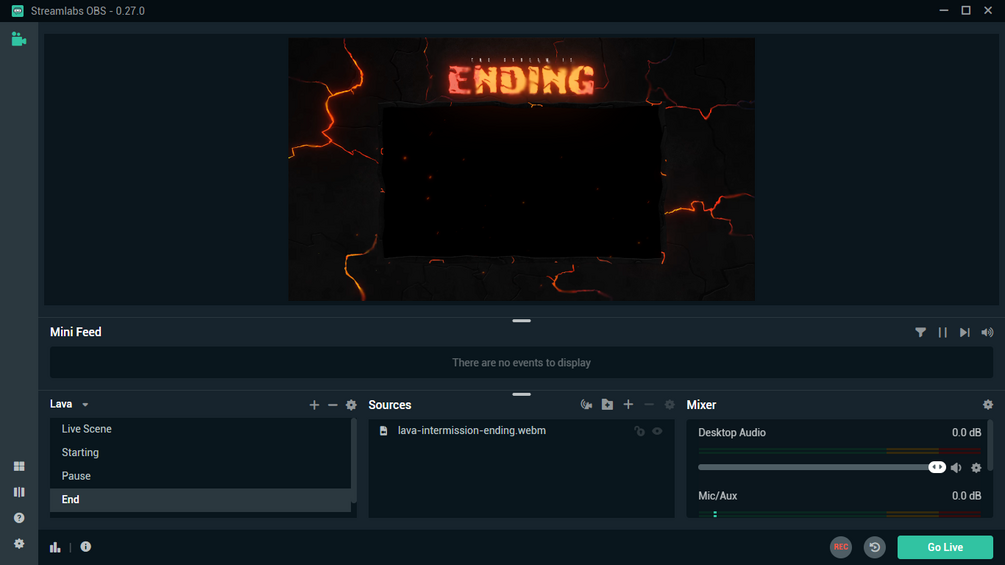The height and width of the screenshot is (565, 1005).
Task: Click the Sources panel heading
Action: pos(390,405)
